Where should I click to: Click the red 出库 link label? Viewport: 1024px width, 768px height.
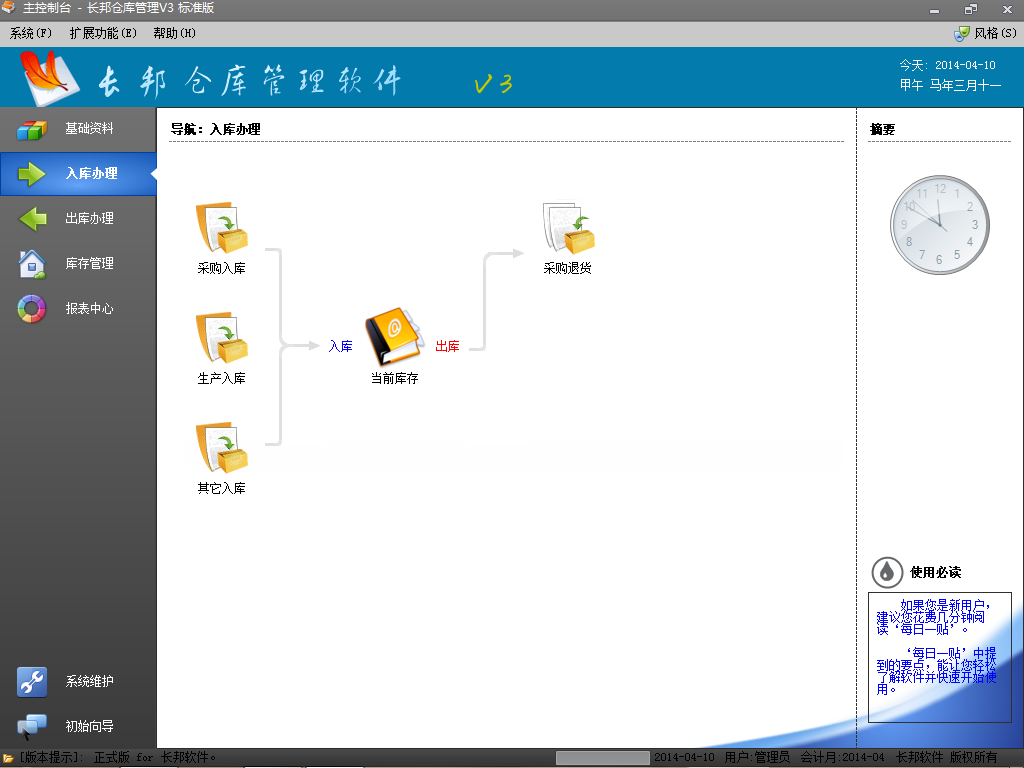pyautogui.click(x=447, y=346)
